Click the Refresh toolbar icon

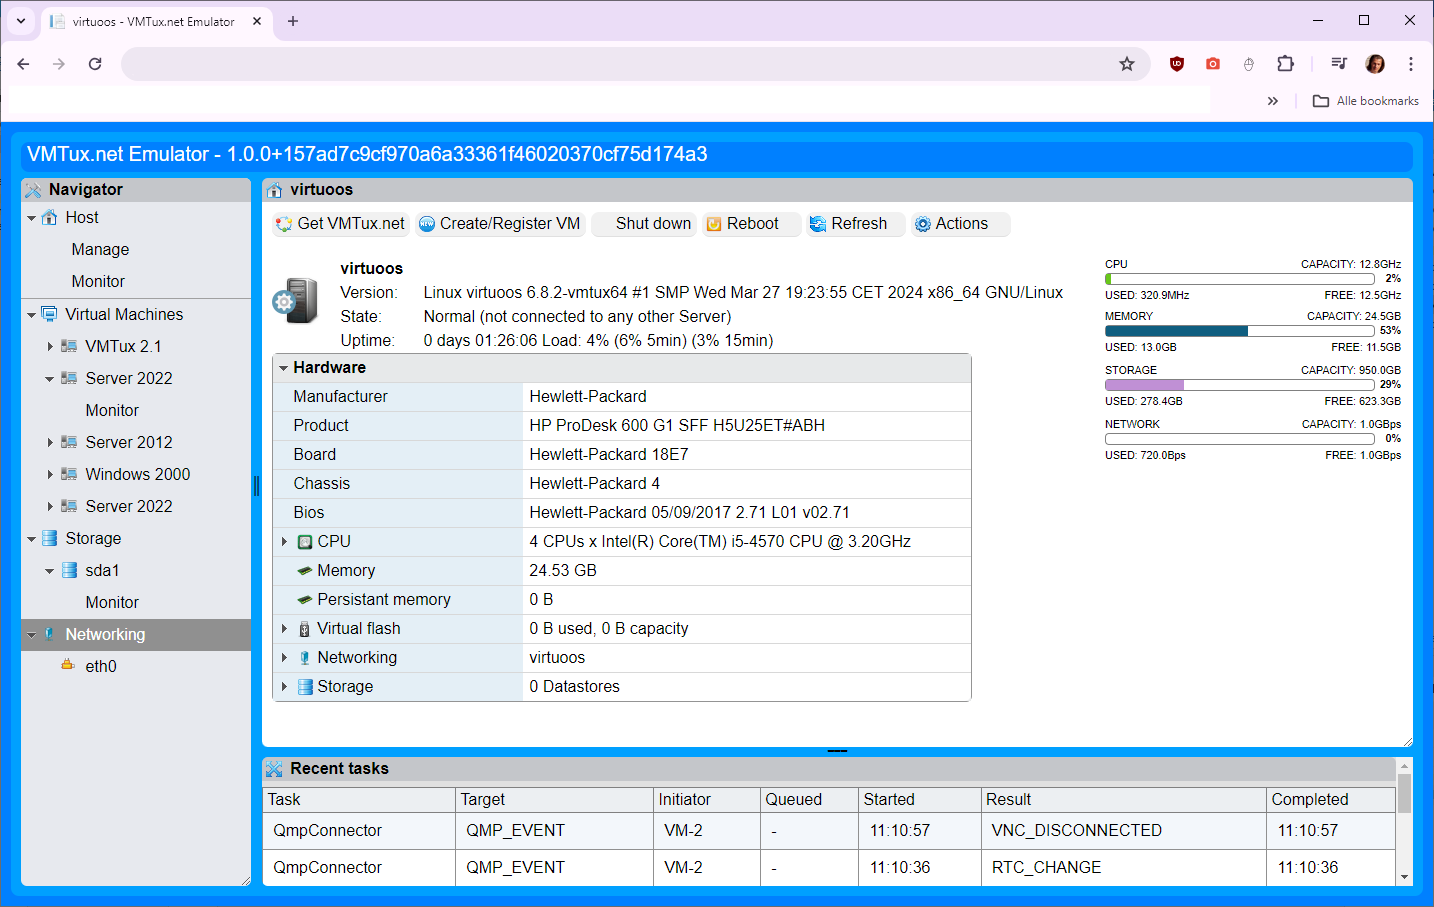coord(818,224)
